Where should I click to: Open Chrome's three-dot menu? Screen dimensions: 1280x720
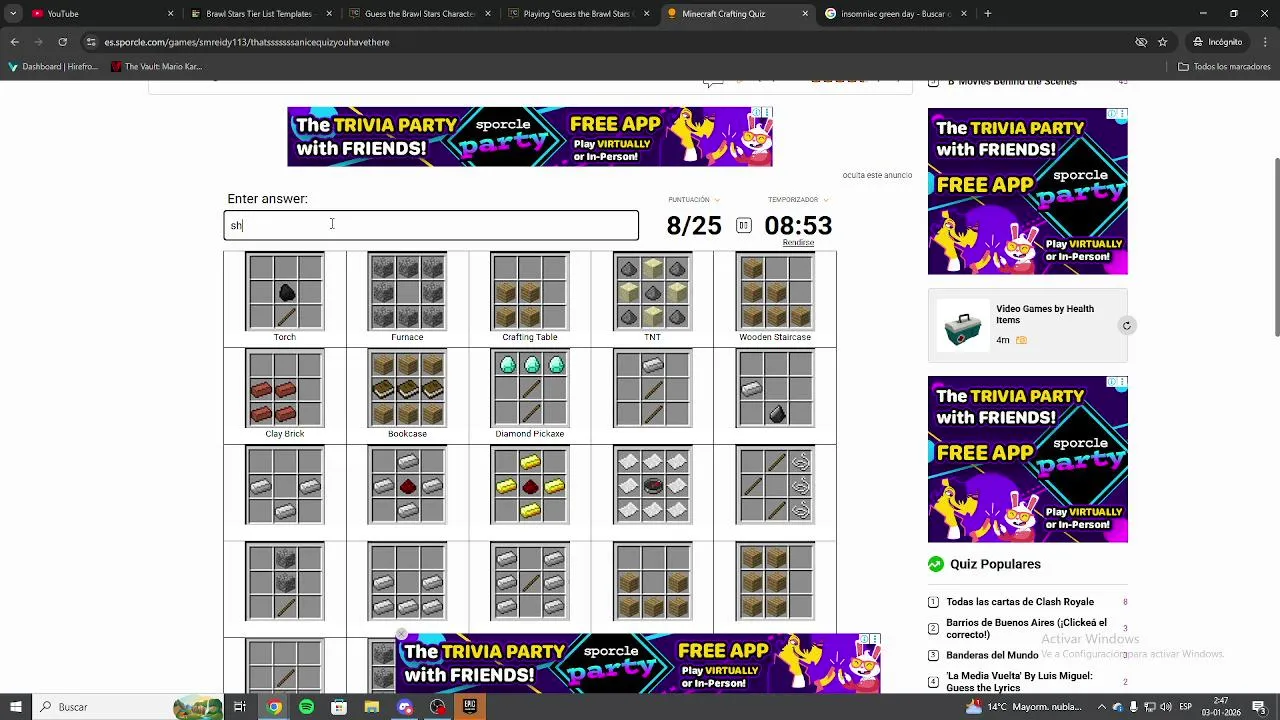point(1265,42)
